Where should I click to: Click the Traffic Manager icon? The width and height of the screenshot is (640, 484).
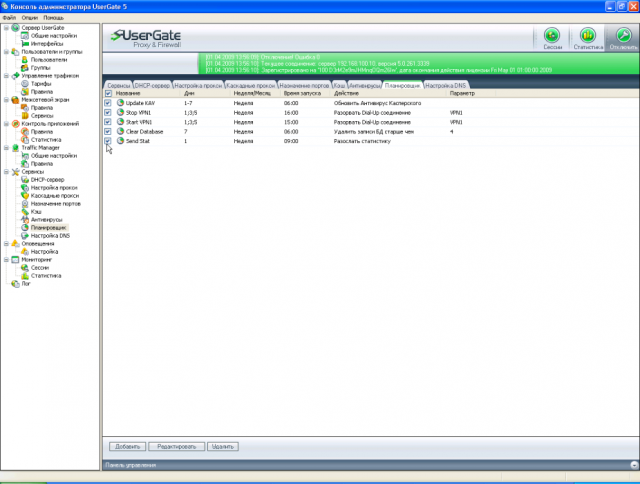coord(16,148)
